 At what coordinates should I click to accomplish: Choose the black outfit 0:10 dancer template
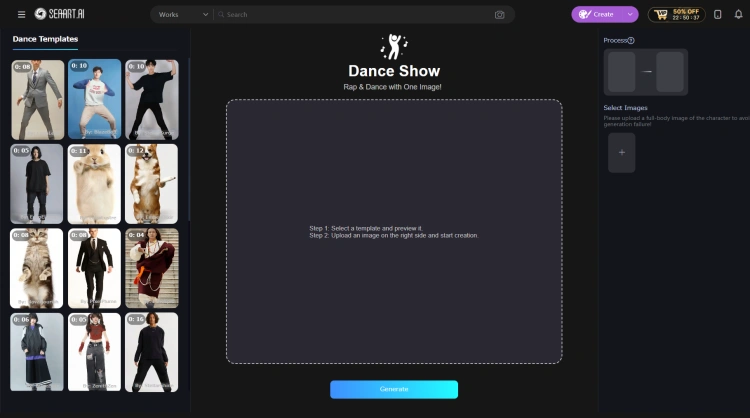152,99
